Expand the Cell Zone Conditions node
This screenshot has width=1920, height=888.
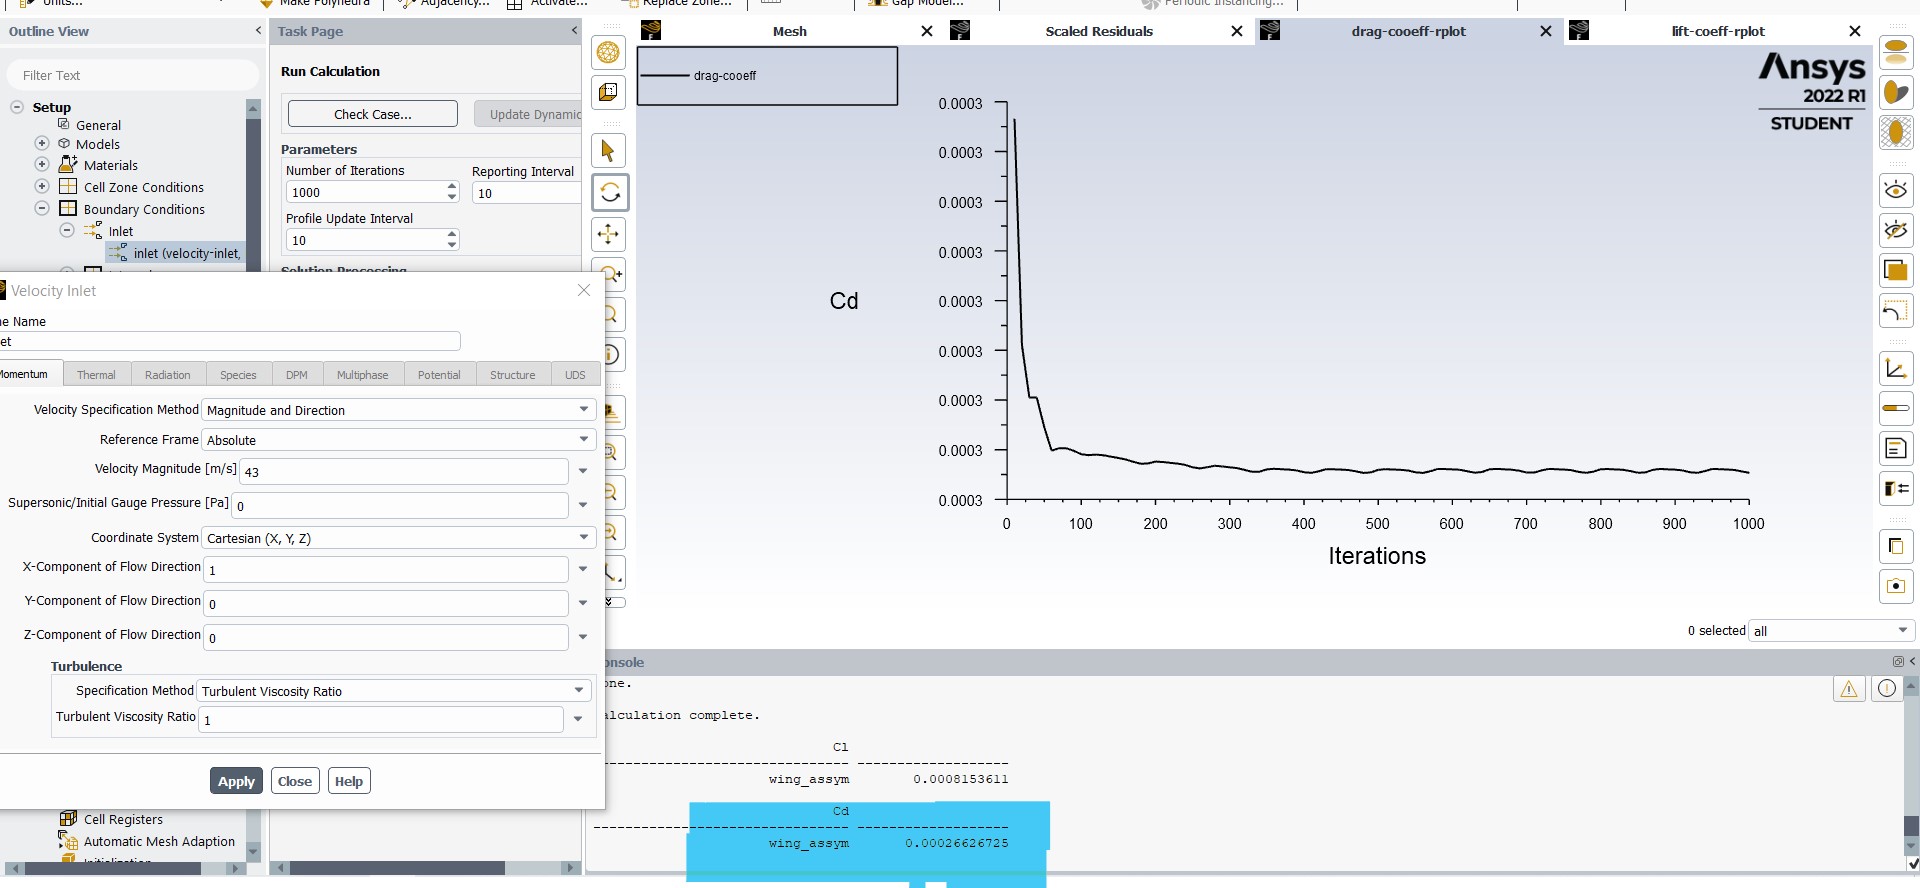(x=41, y=186)
